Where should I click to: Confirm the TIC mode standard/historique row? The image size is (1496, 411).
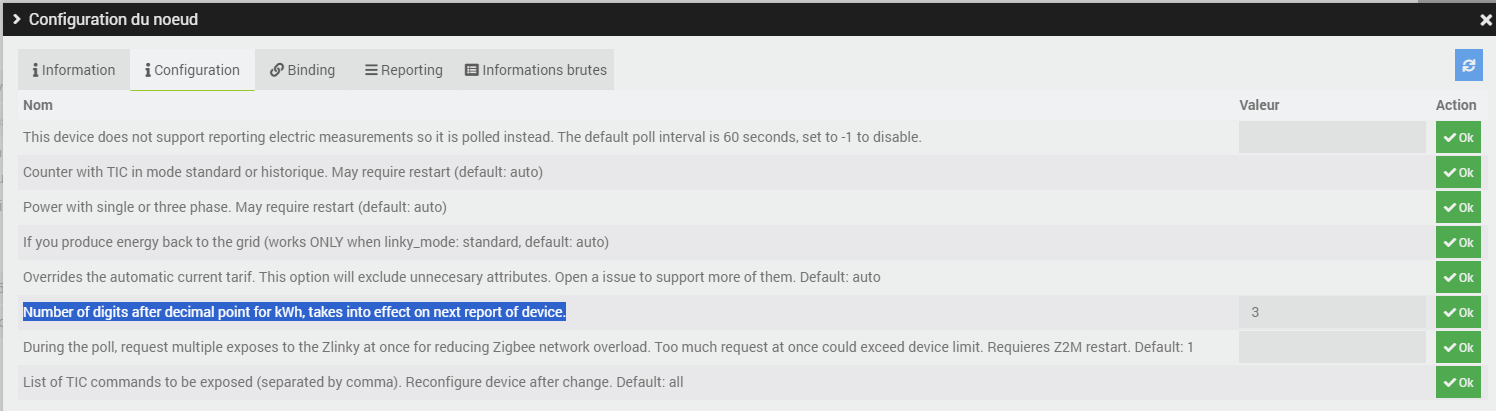(x=1458, y=172)
